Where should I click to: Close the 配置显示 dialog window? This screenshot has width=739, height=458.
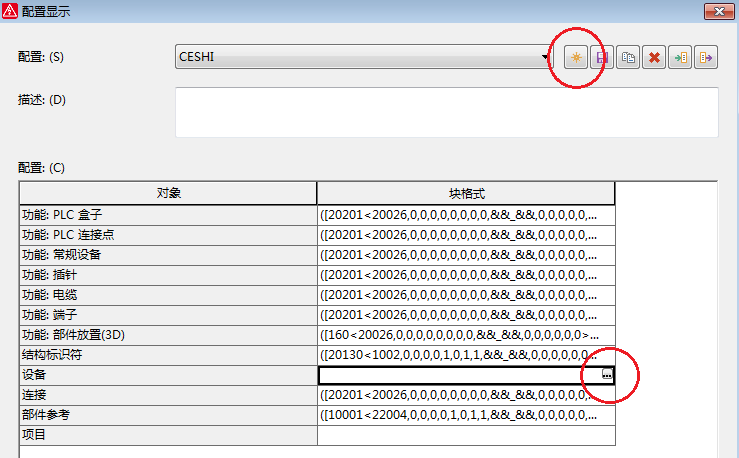(719, 11)
